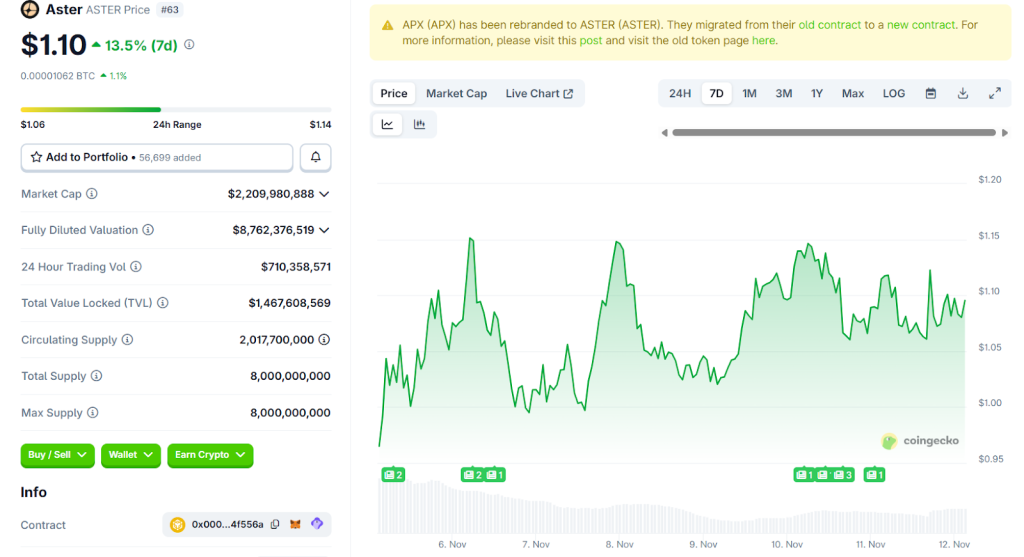Expand the Market Cap value chevron
The height and width of the screenshot is (557, 1024).
(x=324, y=194)
